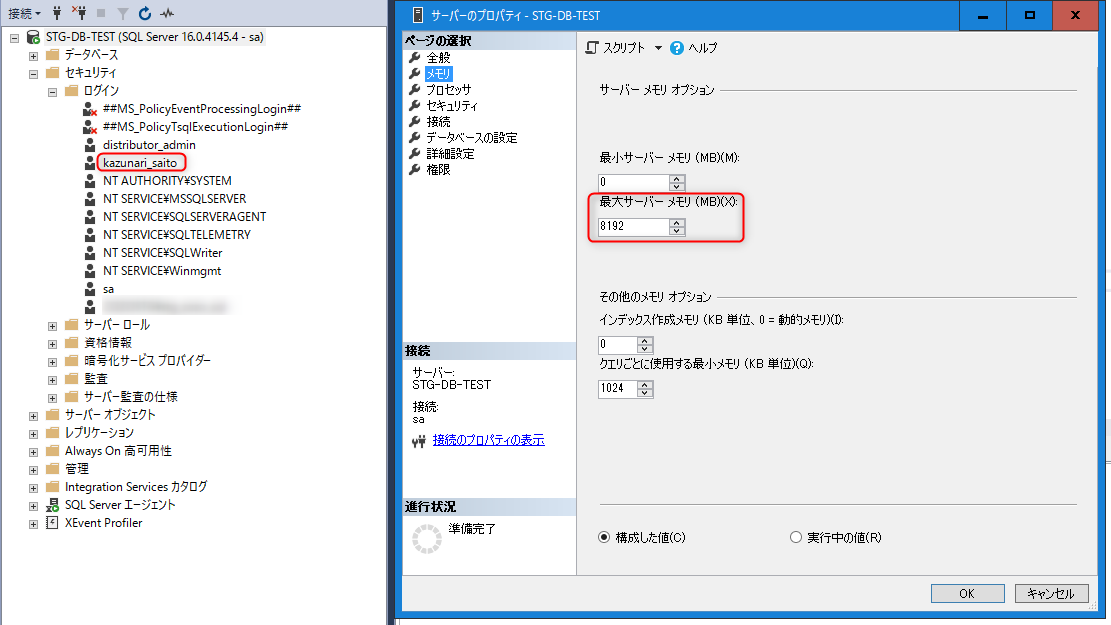
Task: Click the OK button
Action: pyautogui.click(x=967, y=594)
